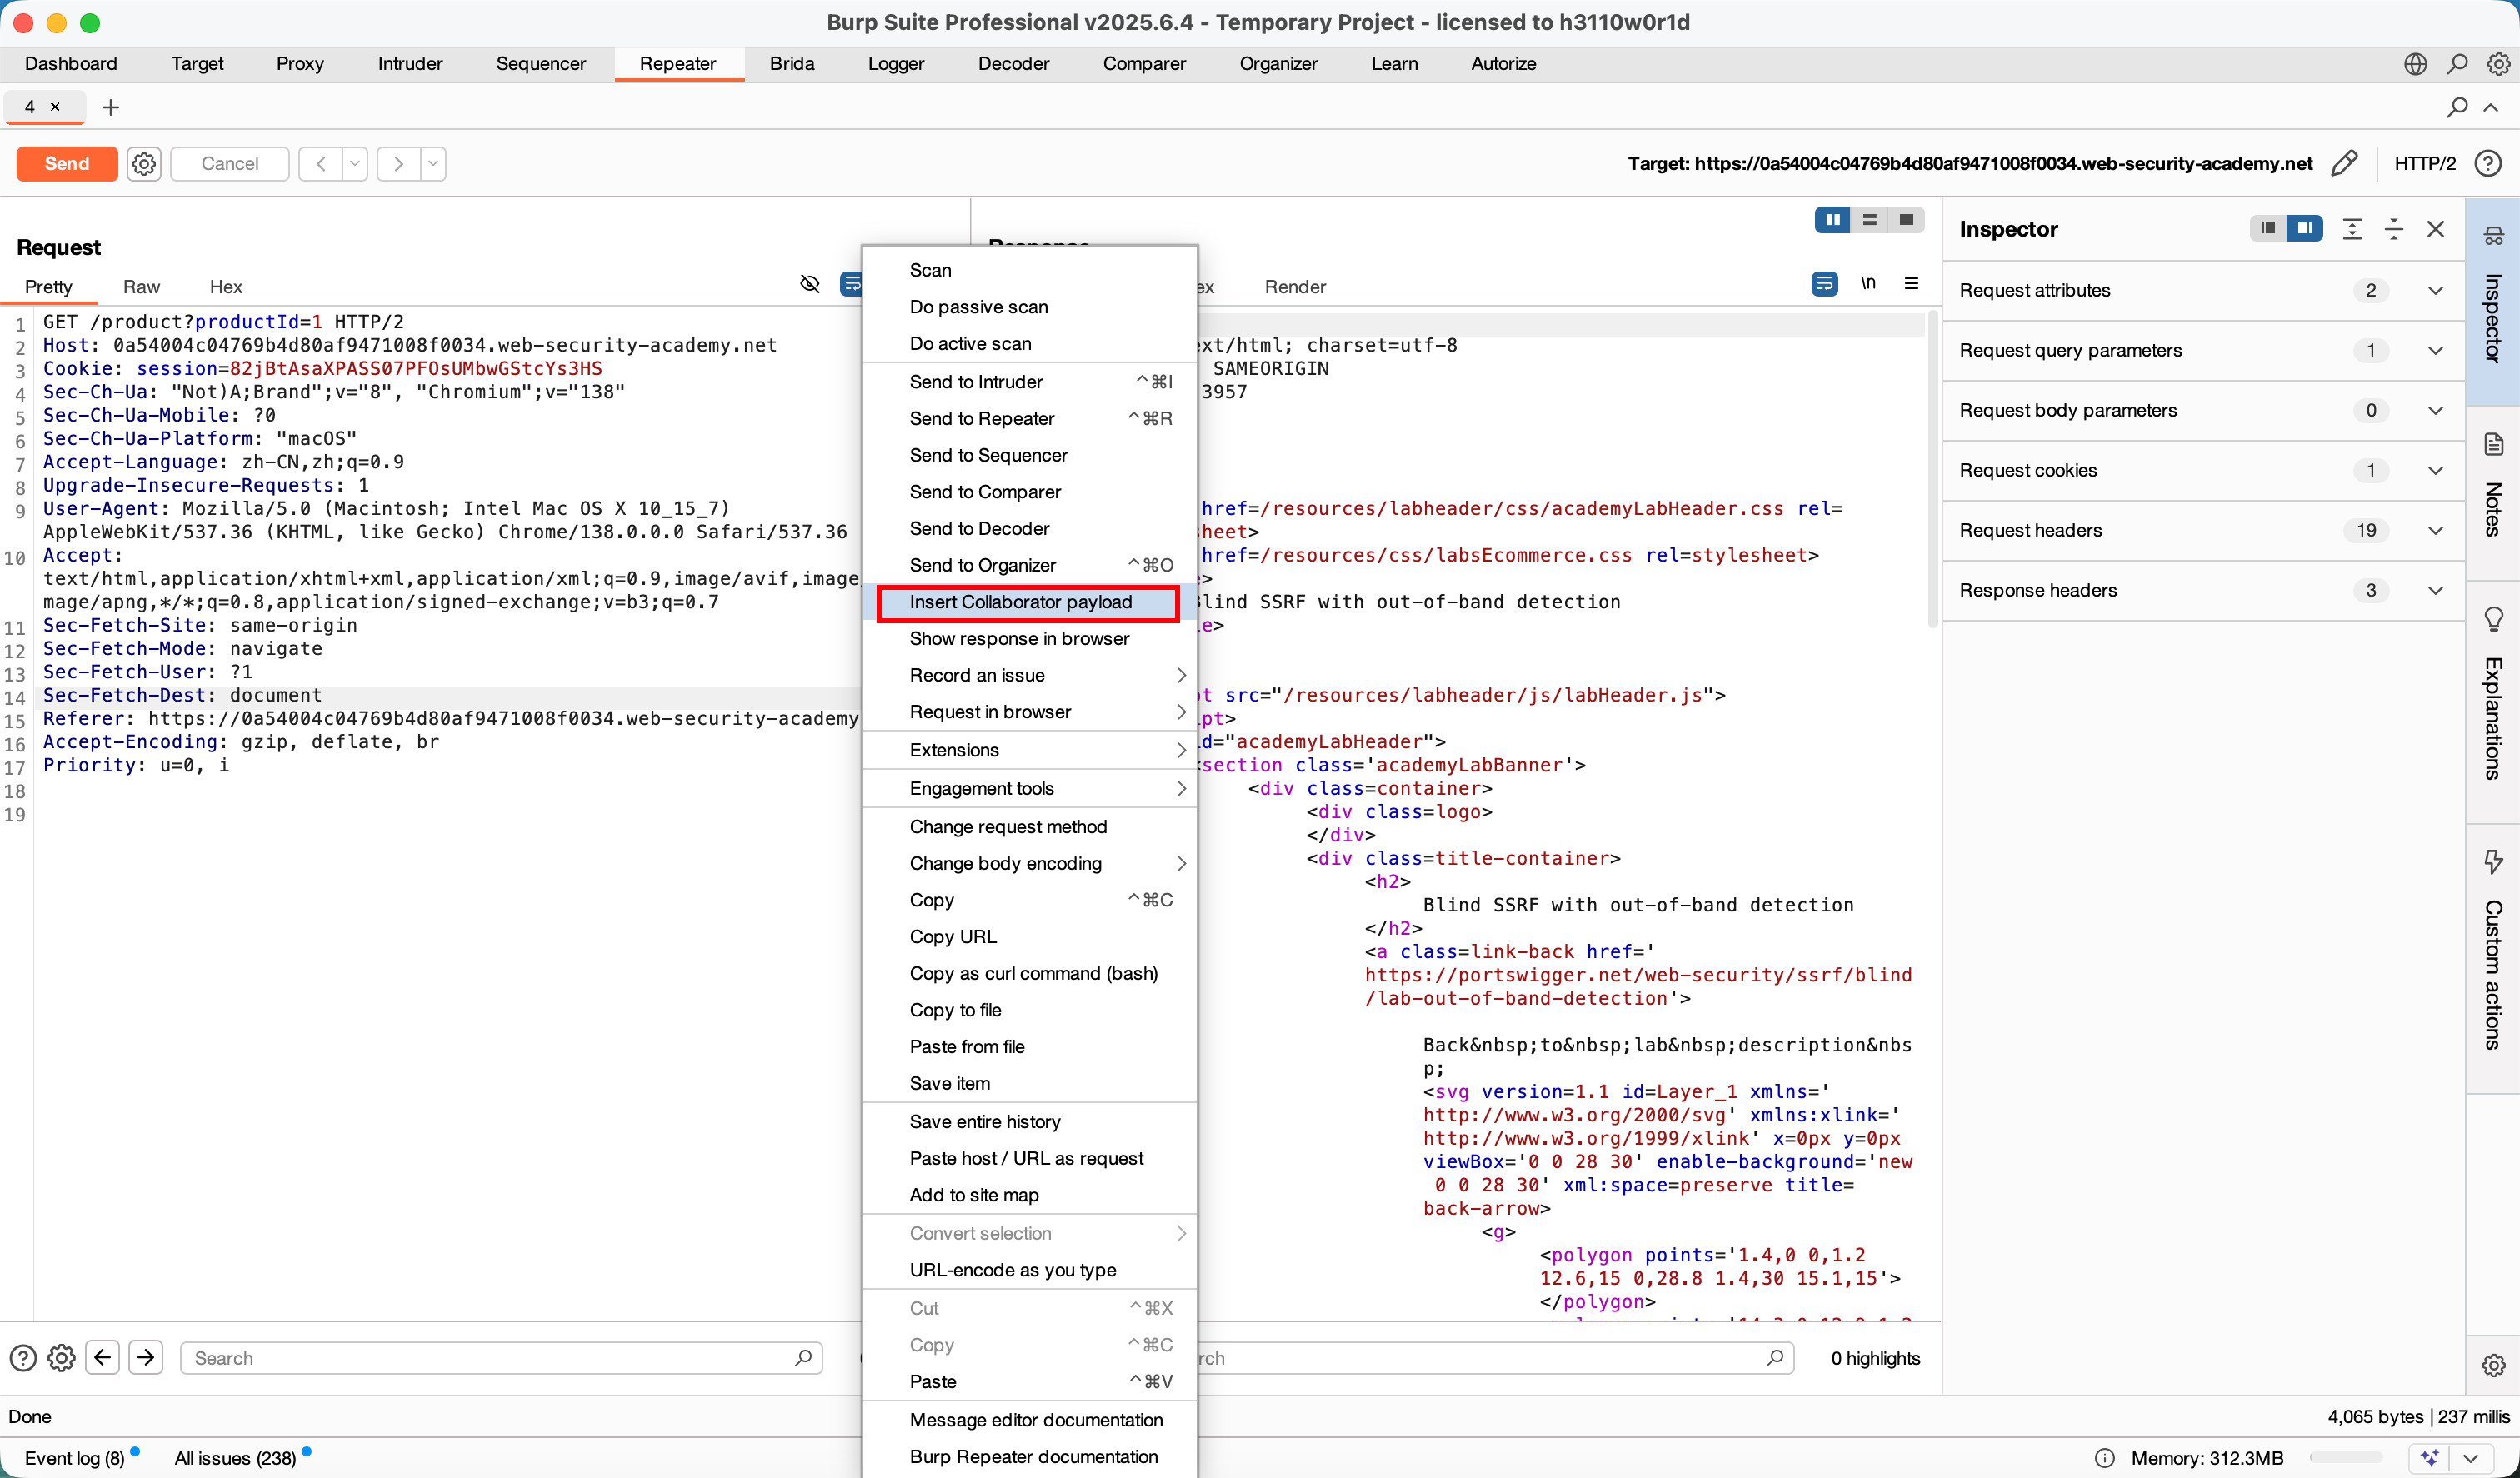Viewport: 2520px width, 1478px height.
Task: Switch to the Proxy tab
Action: [x=299, y=64]
